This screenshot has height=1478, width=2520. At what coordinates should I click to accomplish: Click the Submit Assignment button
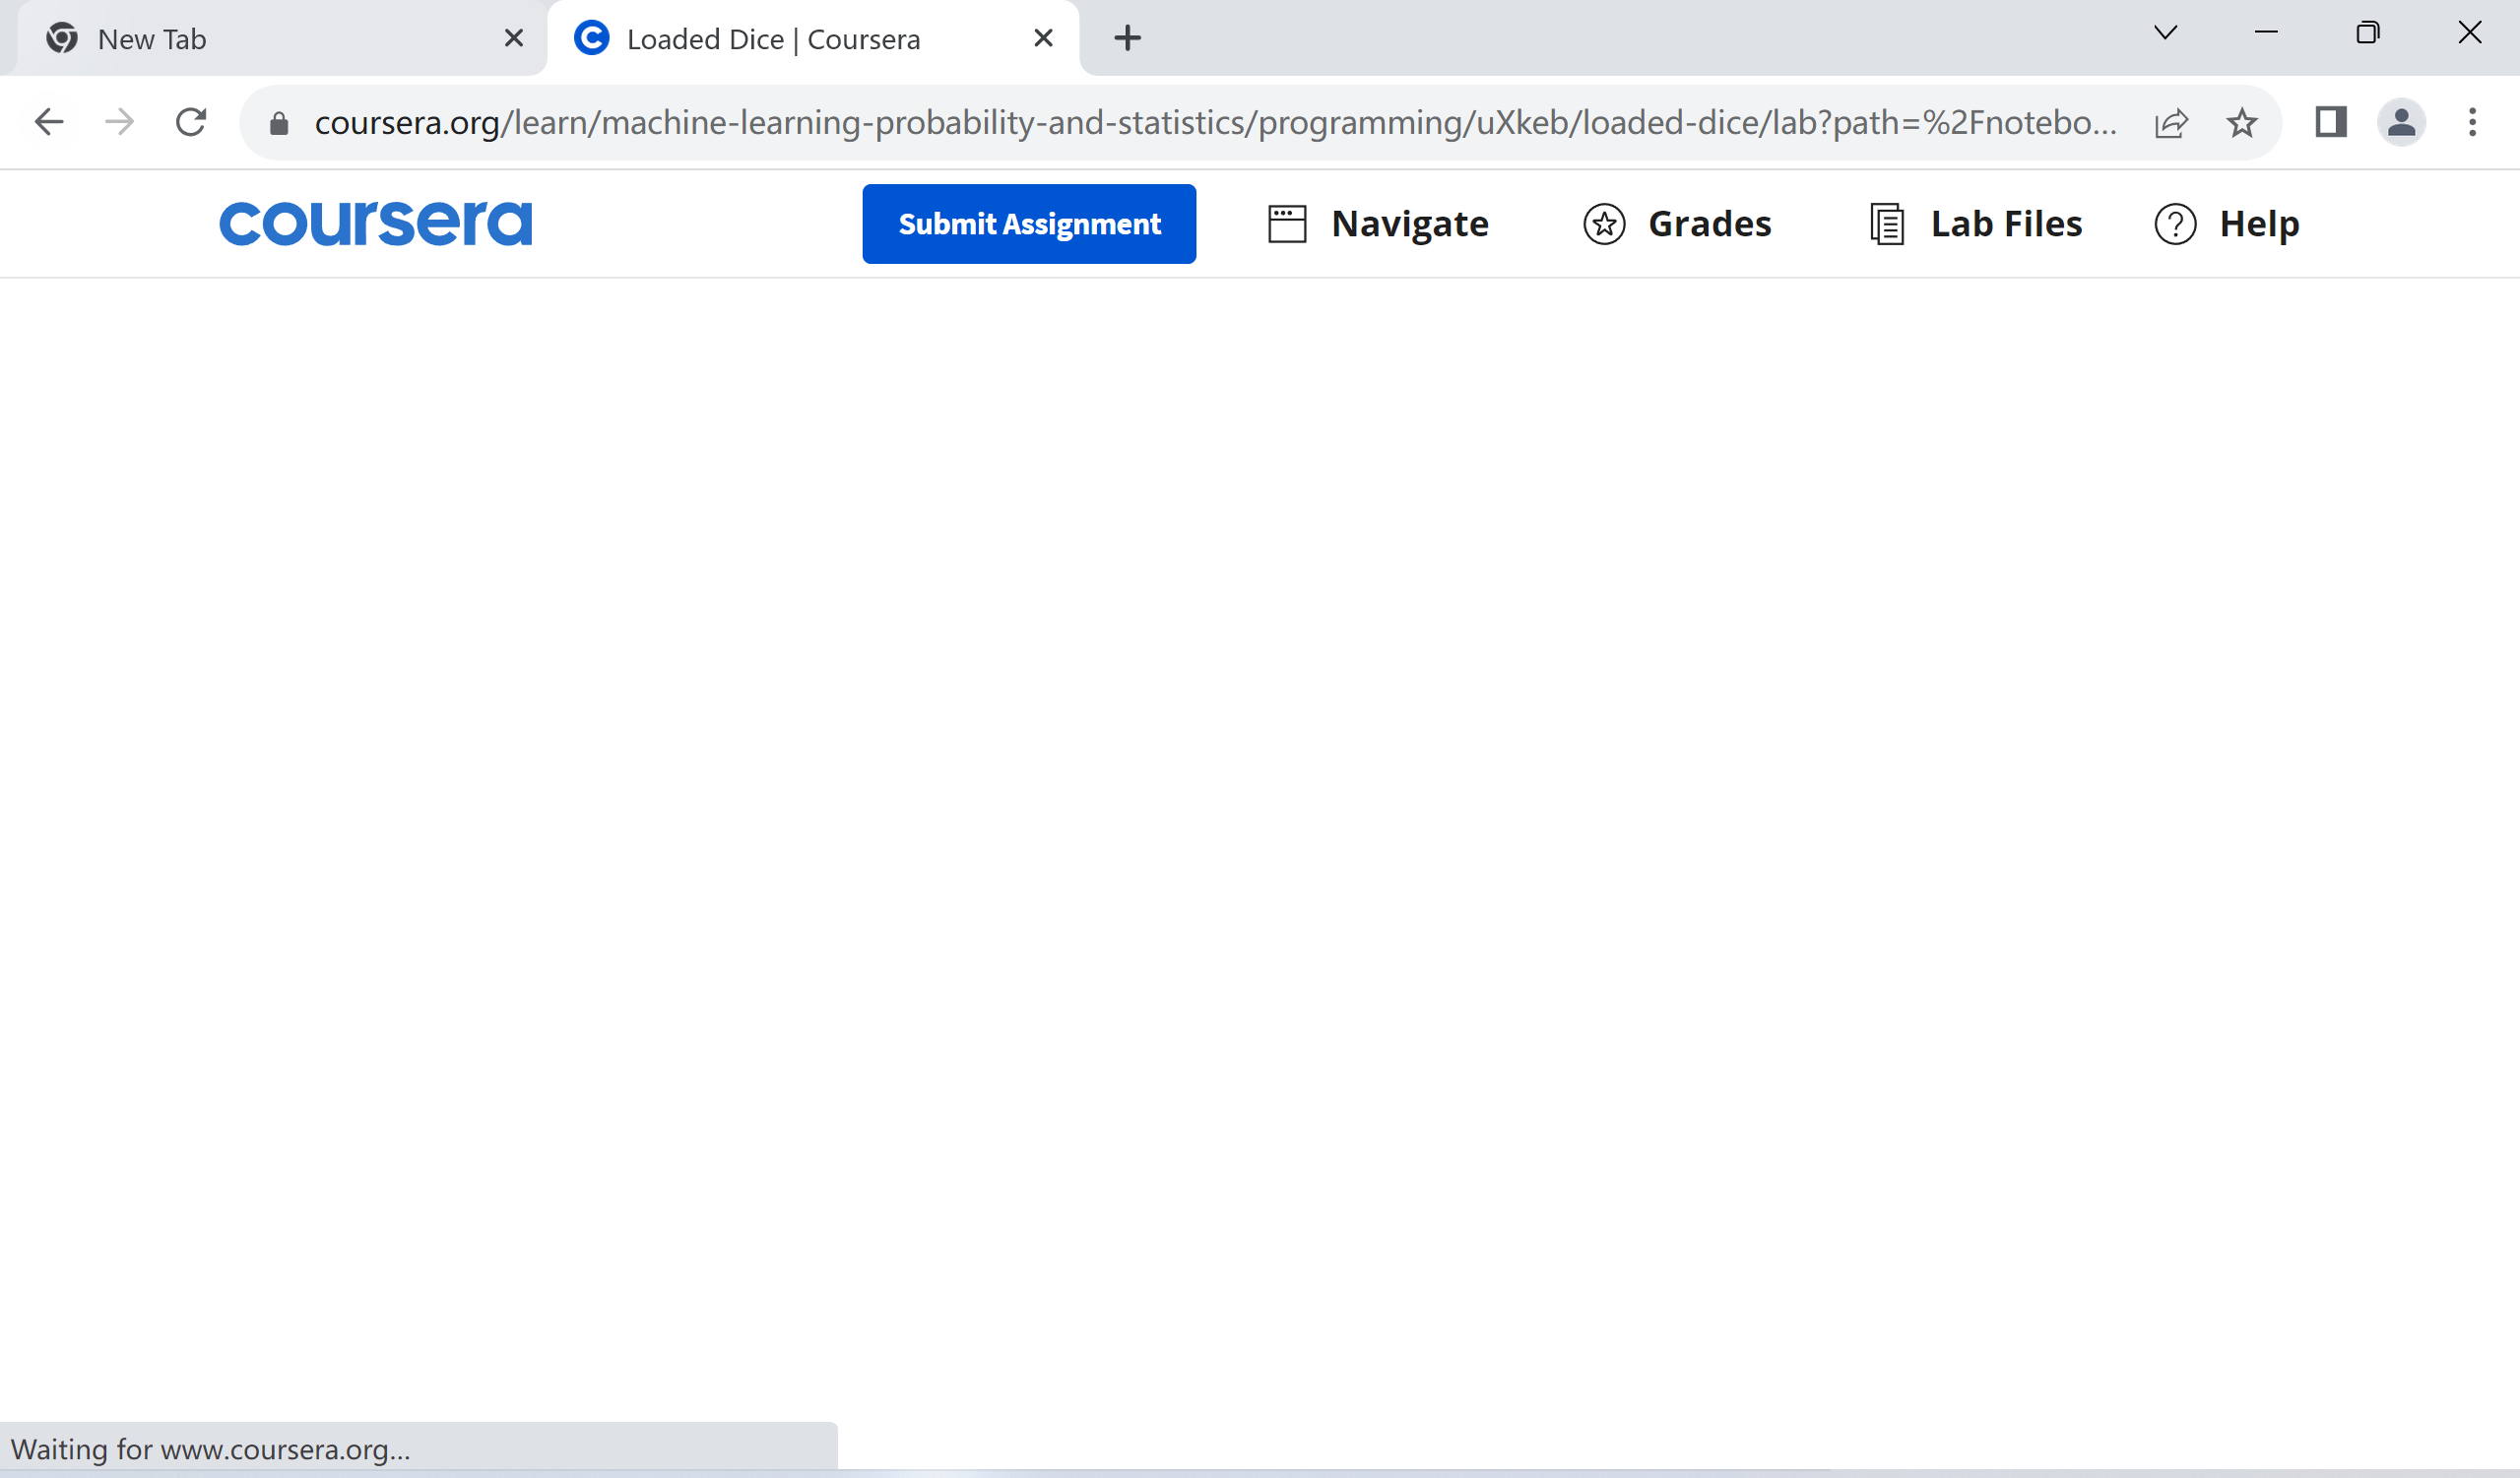point(1028,223)
